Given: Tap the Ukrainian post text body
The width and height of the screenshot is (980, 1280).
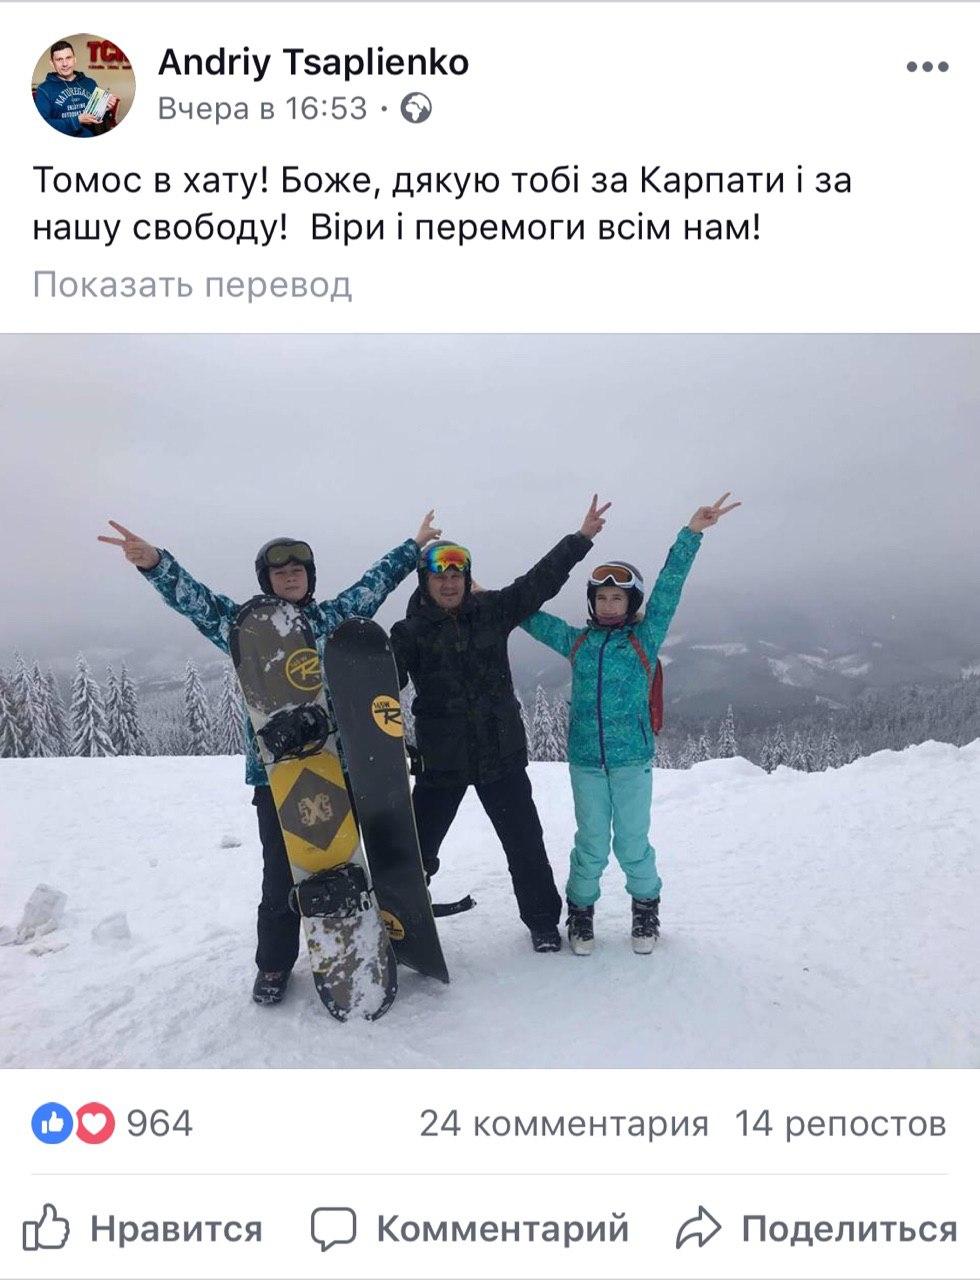Looking at the screenshot, I should (442, 206).
